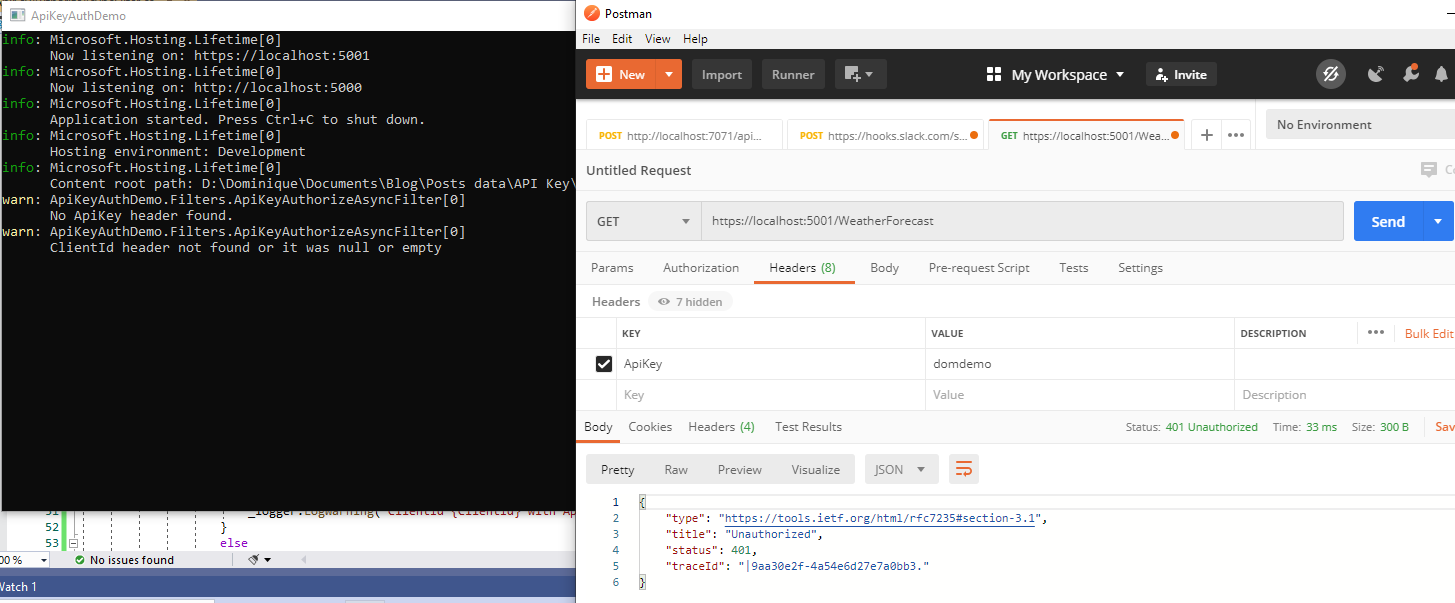This screenshot has height=603, width=1455.
Task: Open the response Cookies tab
Action: (650, 427)
